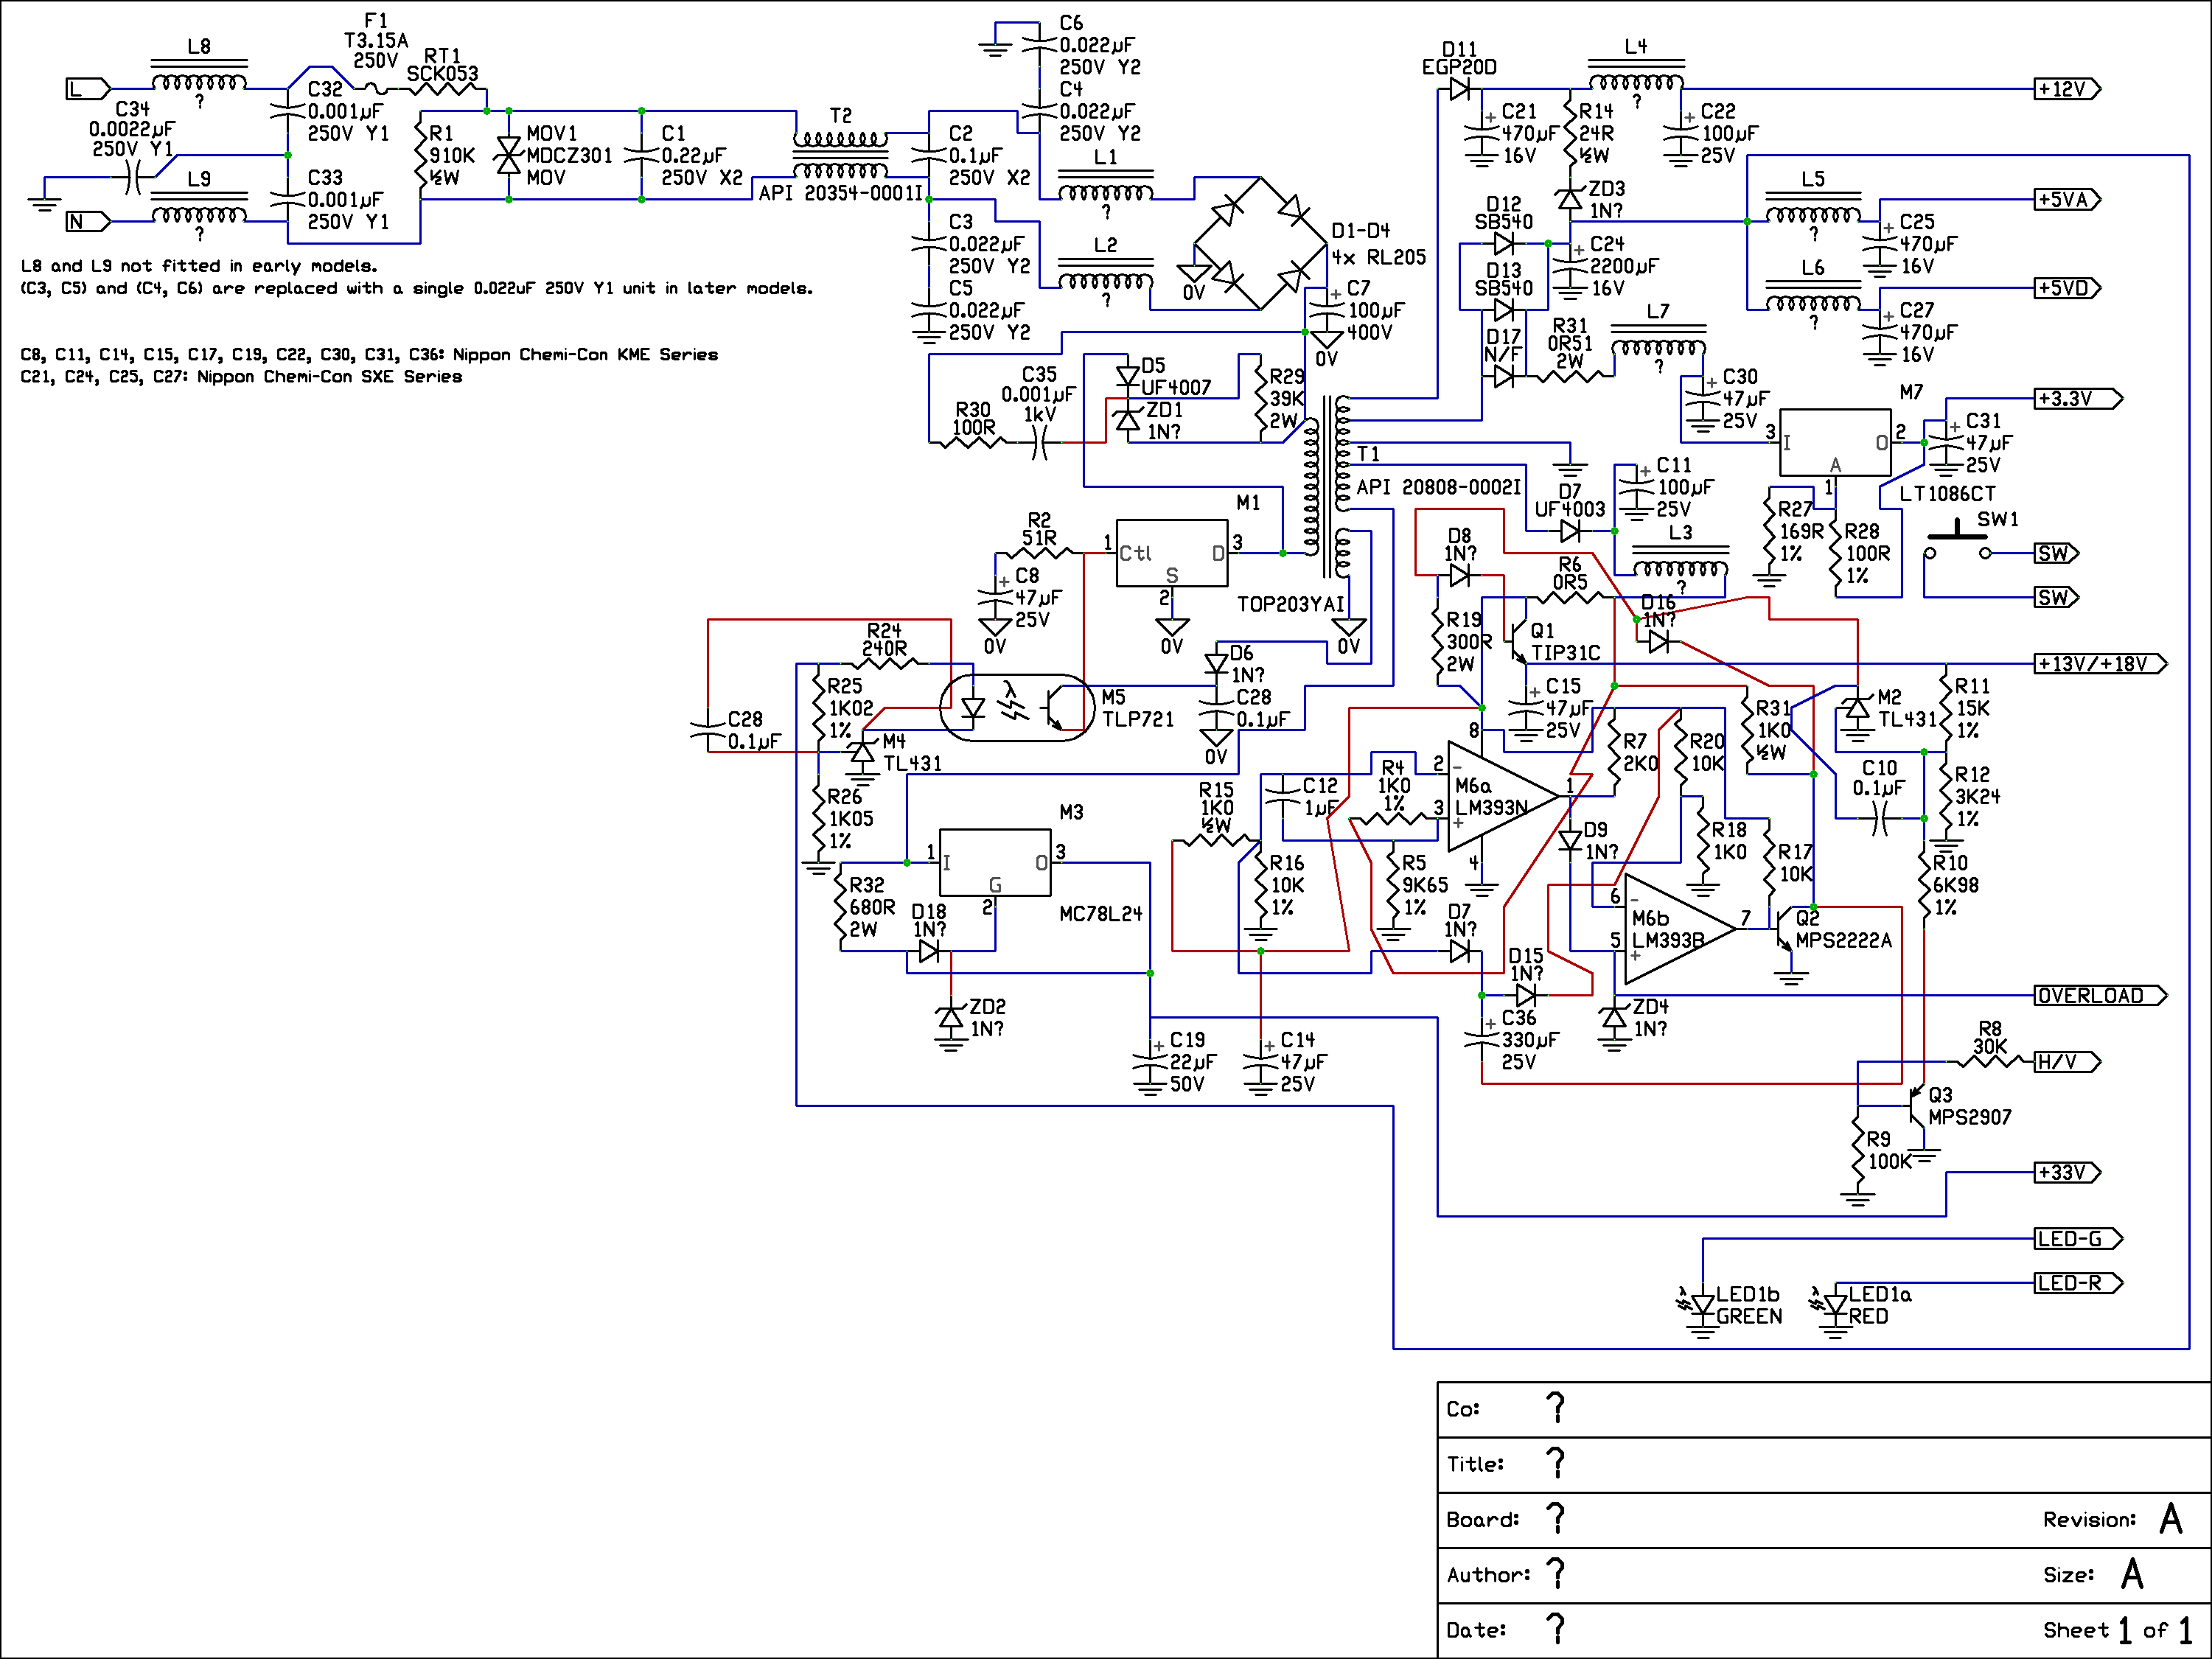2212x1659 pixels.
Task: Select the T2 common-mode choke symbol
Action: pyautogui.click(x=840, y=155)
